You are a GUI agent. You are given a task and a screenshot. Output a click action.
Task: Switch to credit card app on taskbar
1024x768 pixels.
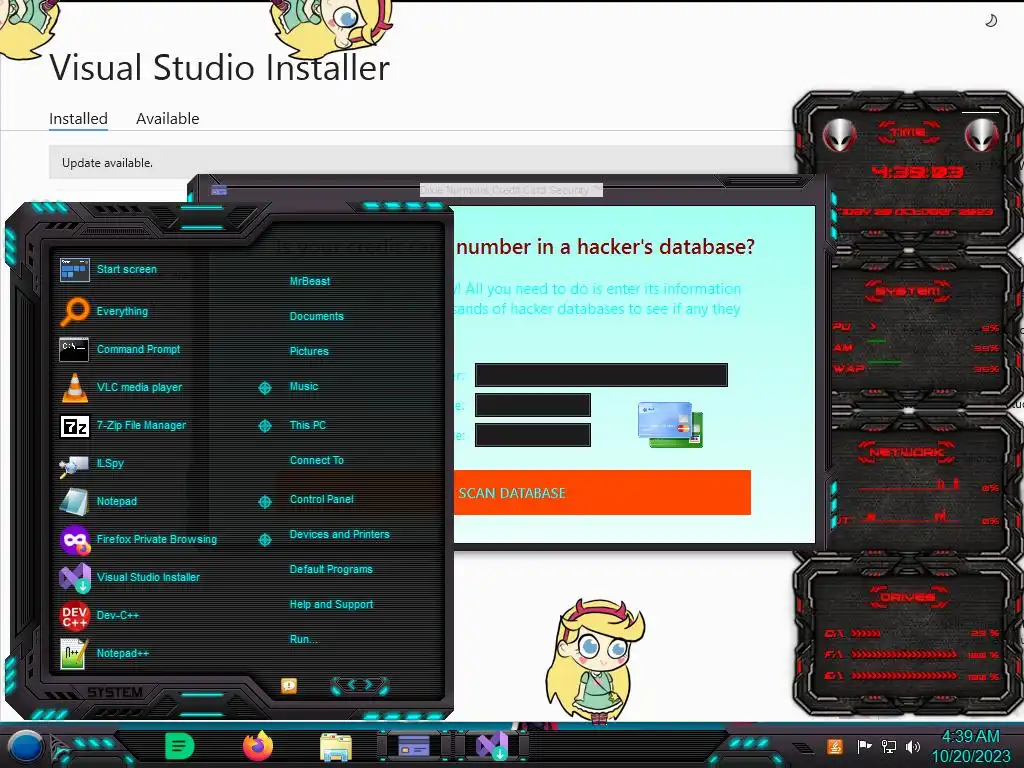pos(413,745)
